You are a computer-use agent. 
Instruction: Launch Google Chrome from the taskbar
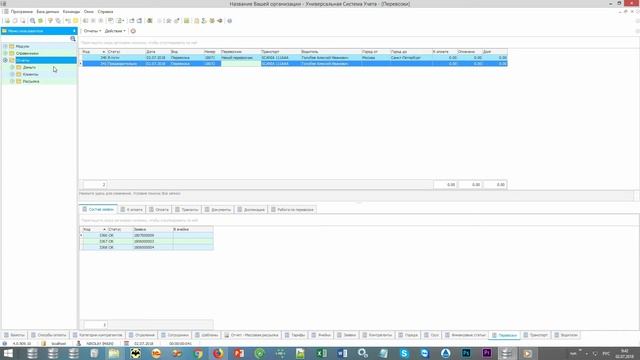[198, 353]
